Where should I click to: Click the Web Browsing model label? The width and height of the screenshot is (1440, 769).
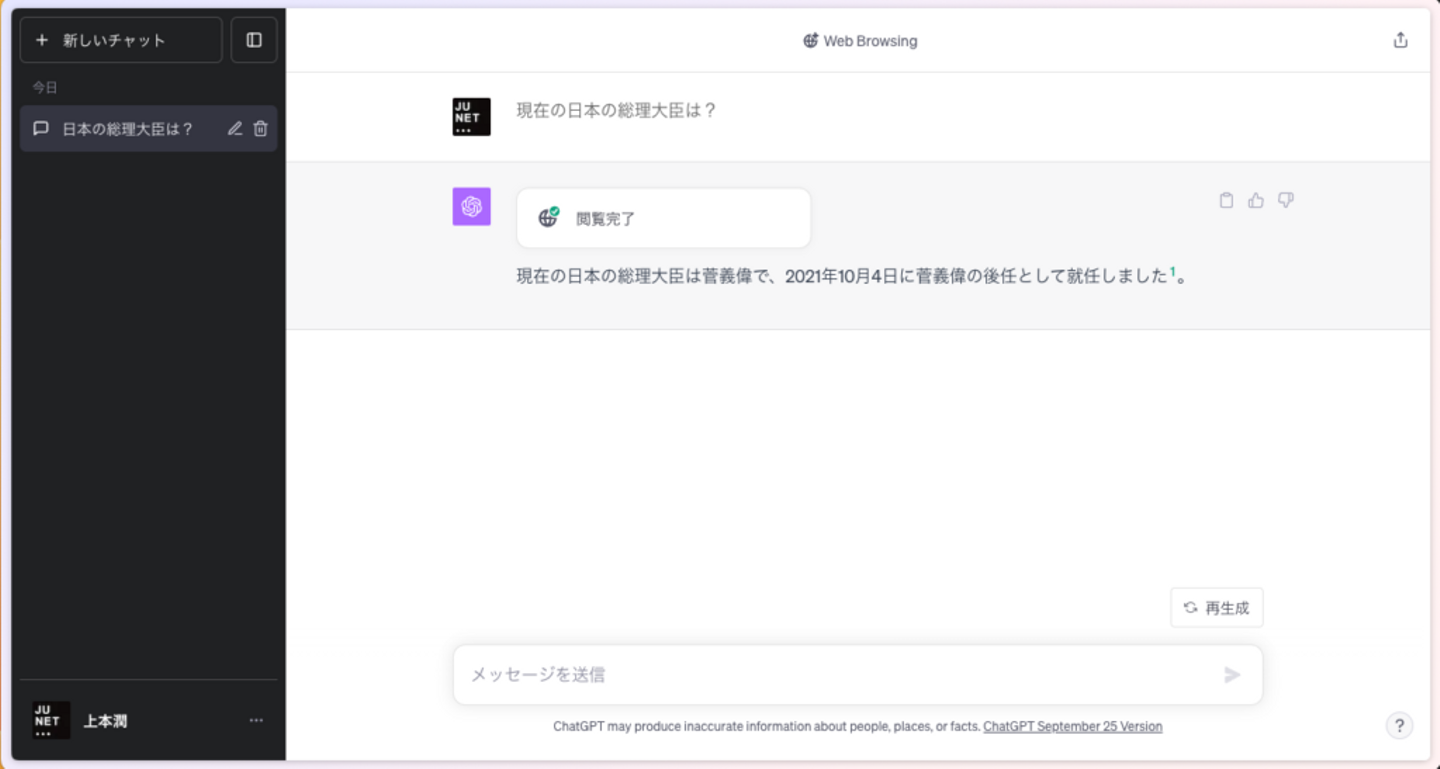[x=870, y=41]
